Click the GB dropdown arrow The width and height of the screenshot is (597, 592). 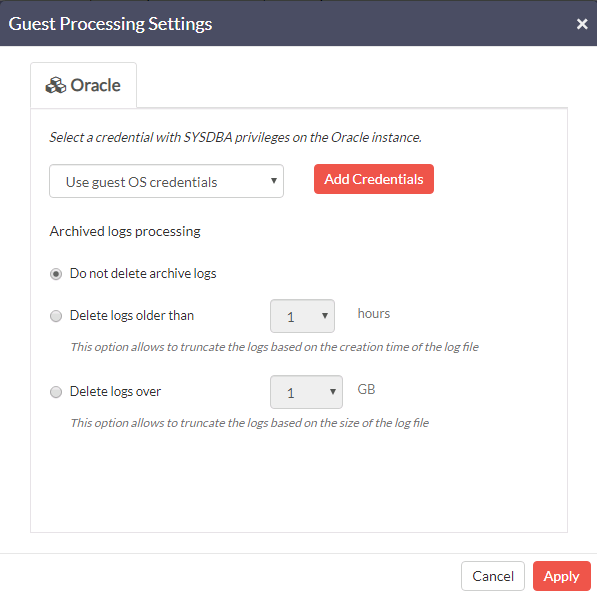(333, 392)
